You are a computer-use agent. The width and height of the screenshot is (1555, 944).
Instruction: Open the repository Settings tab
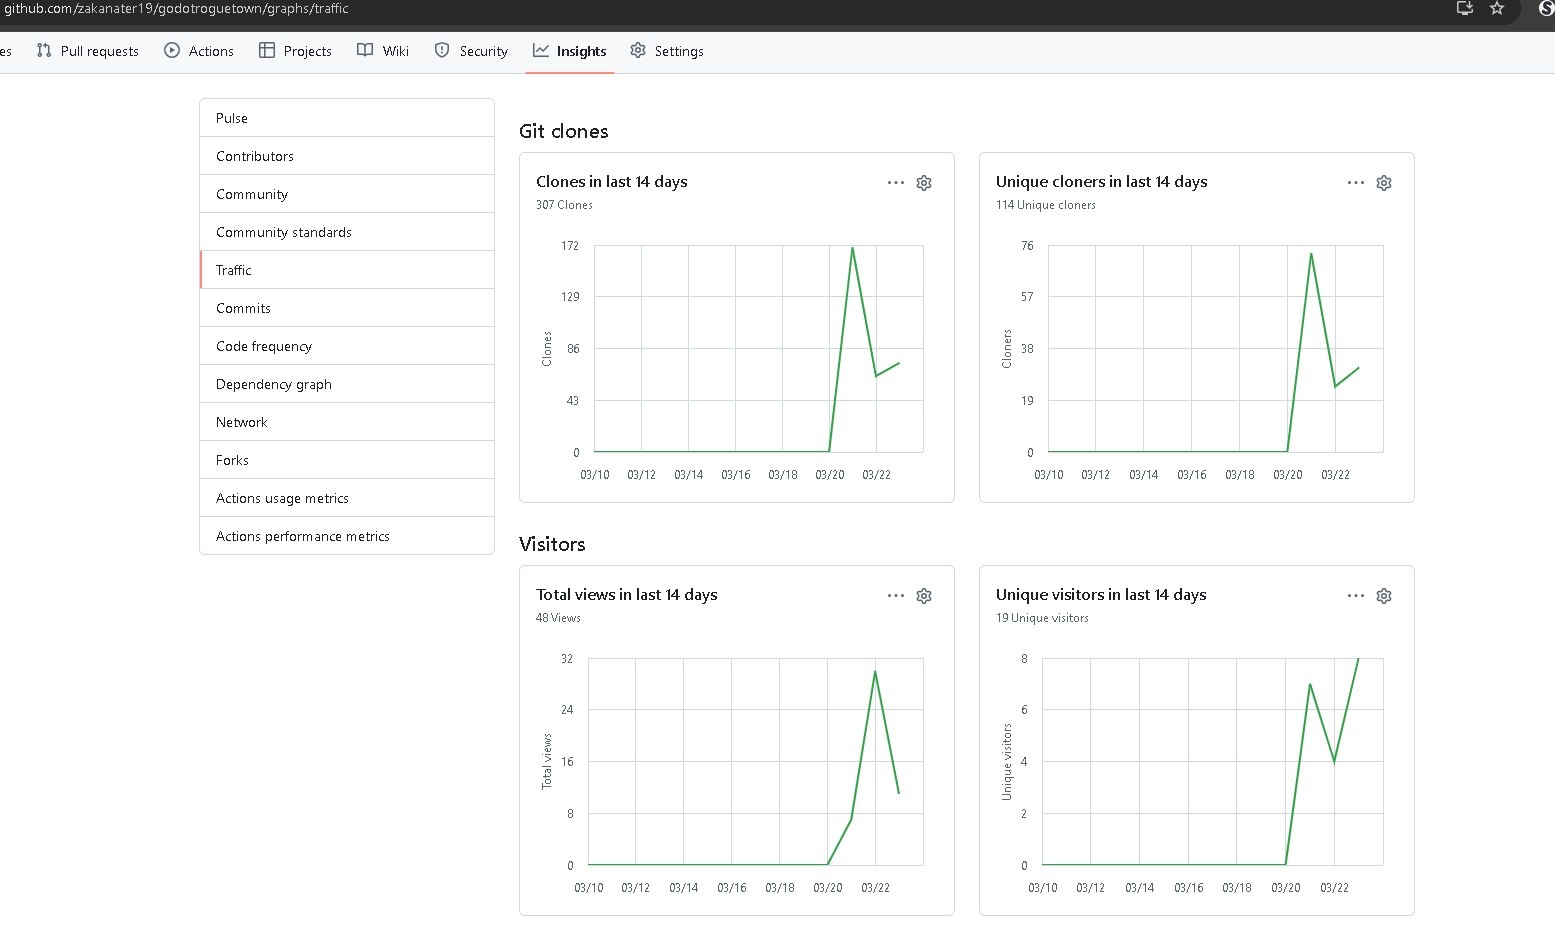(x=667, y=51)
